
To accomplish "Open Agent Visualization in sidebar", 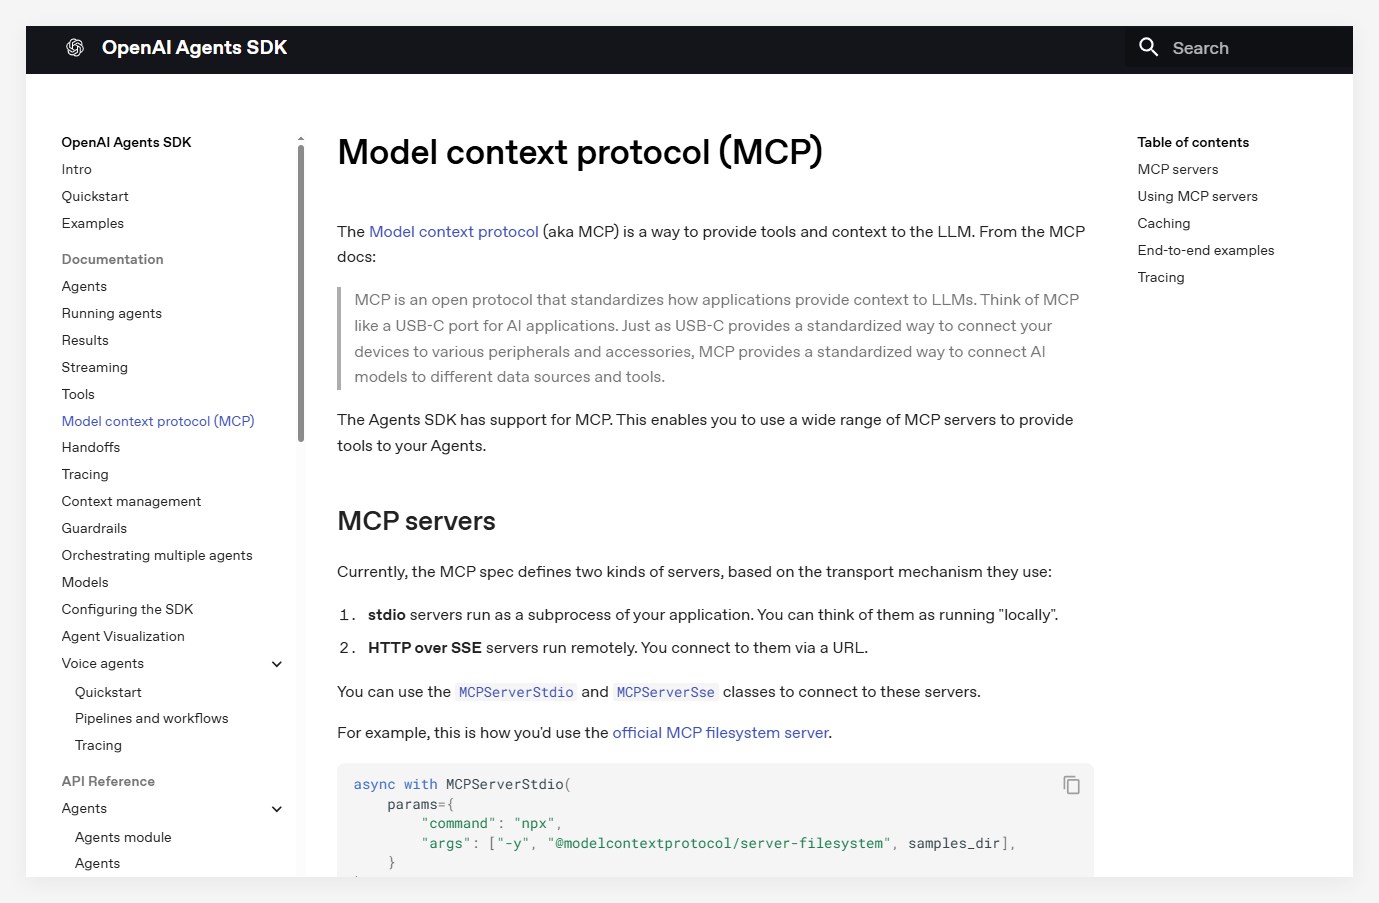I will point(123,637).
